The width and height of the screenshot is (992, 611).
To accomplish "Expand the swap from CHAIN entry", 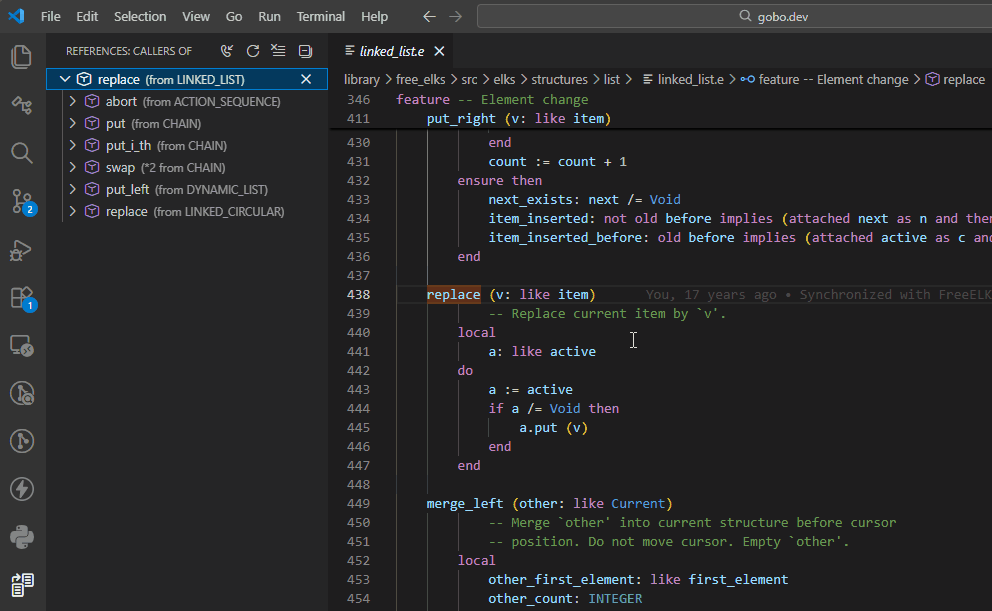I will coord(72,167).
